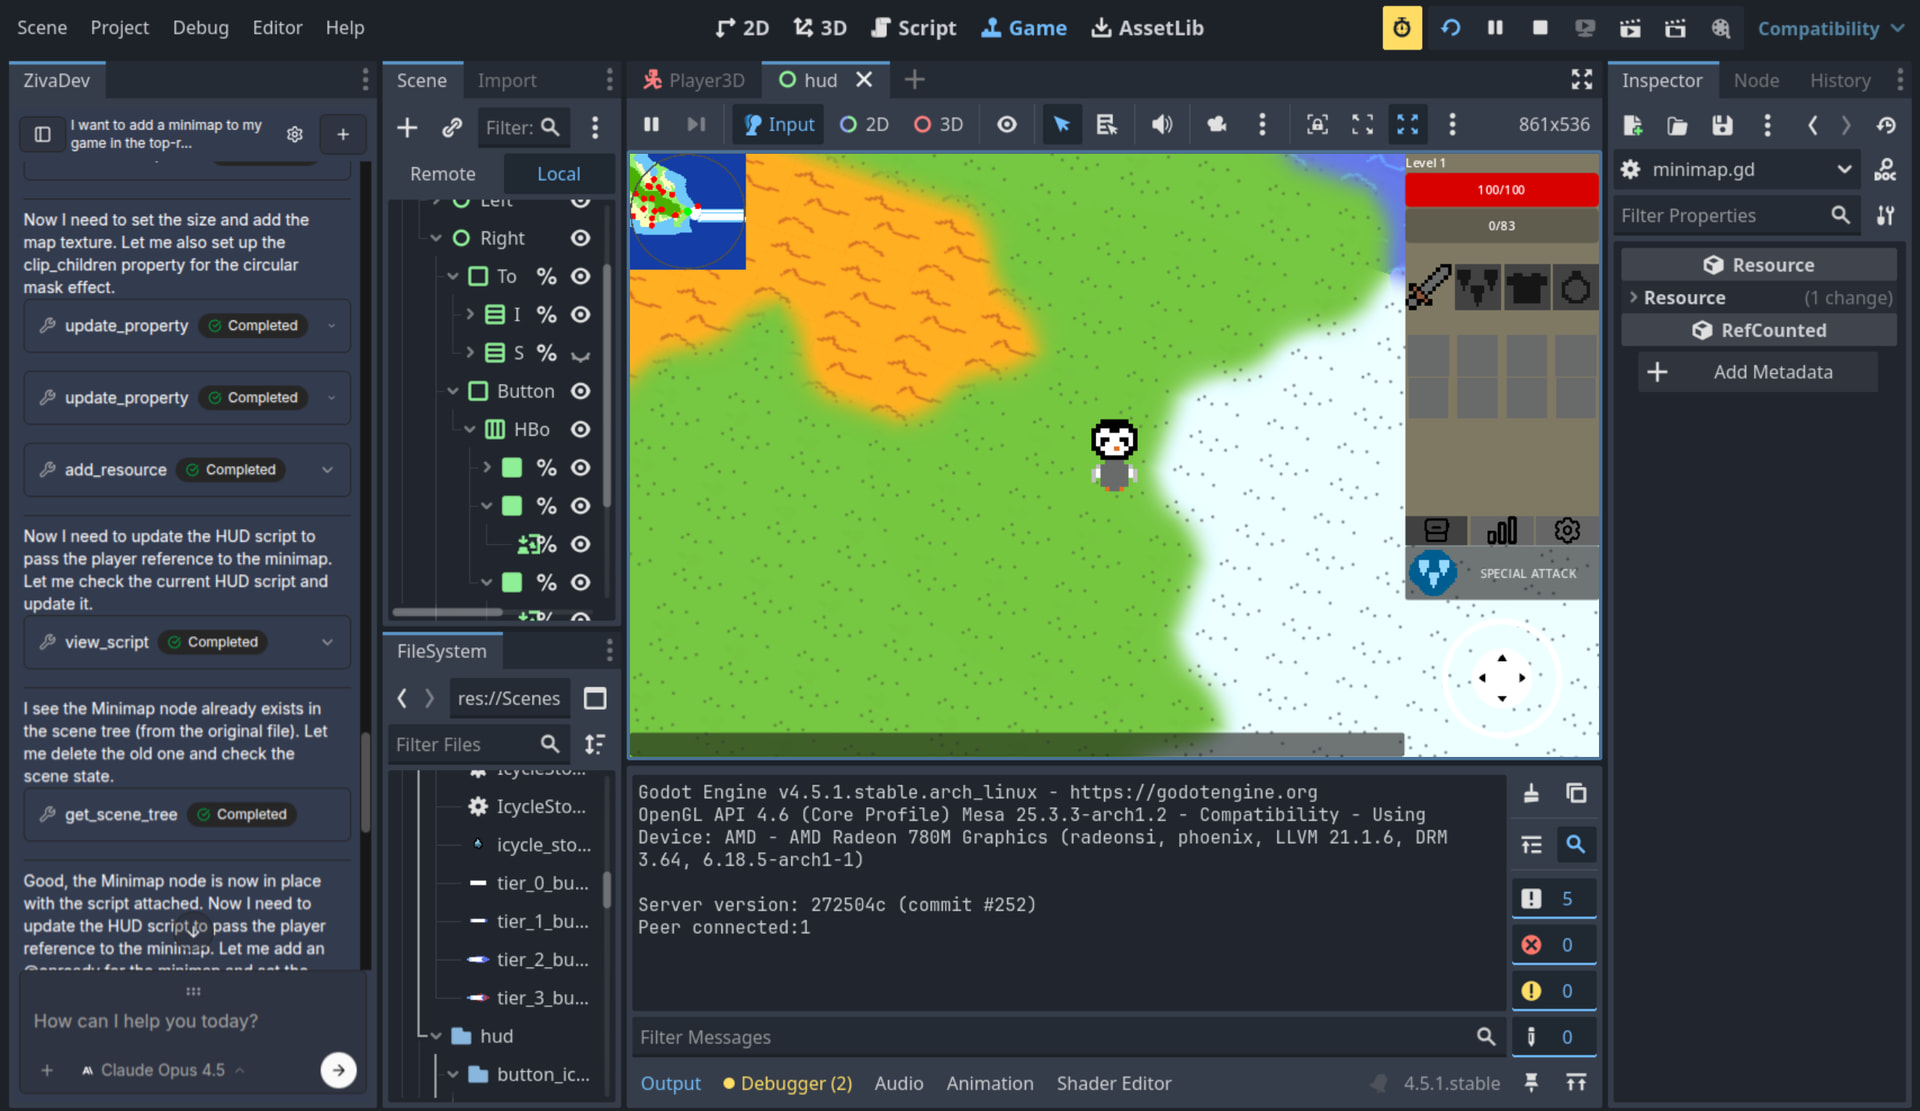This screenshot has height=1111, width=1920.
Task: Click the clear output broom icon
Action: point(1531,793)
